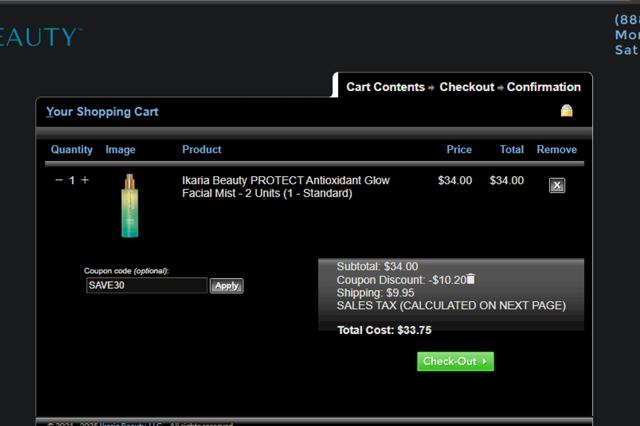Screen dimensions: 640x426
Task: Click the Total Cost: $33.75 text
Action: pyautogui.click(x=384, y=330)
